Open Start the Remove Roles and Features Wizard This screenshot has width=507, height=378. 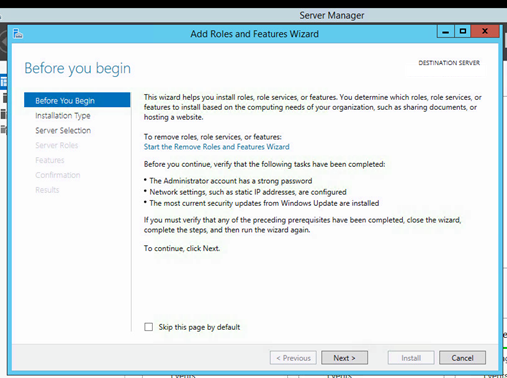tap(216, 147)
